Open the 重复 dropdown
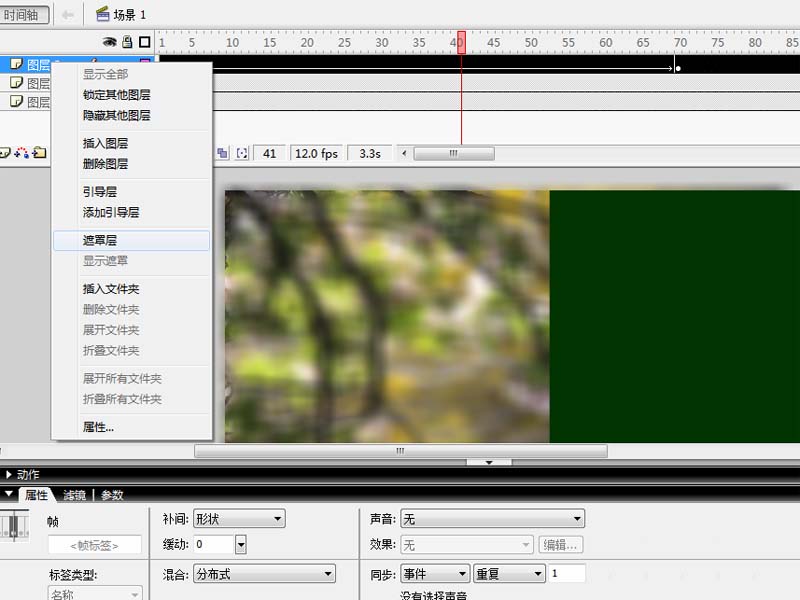The height and width of the screenshot is (600, 800). pos(509,574)
